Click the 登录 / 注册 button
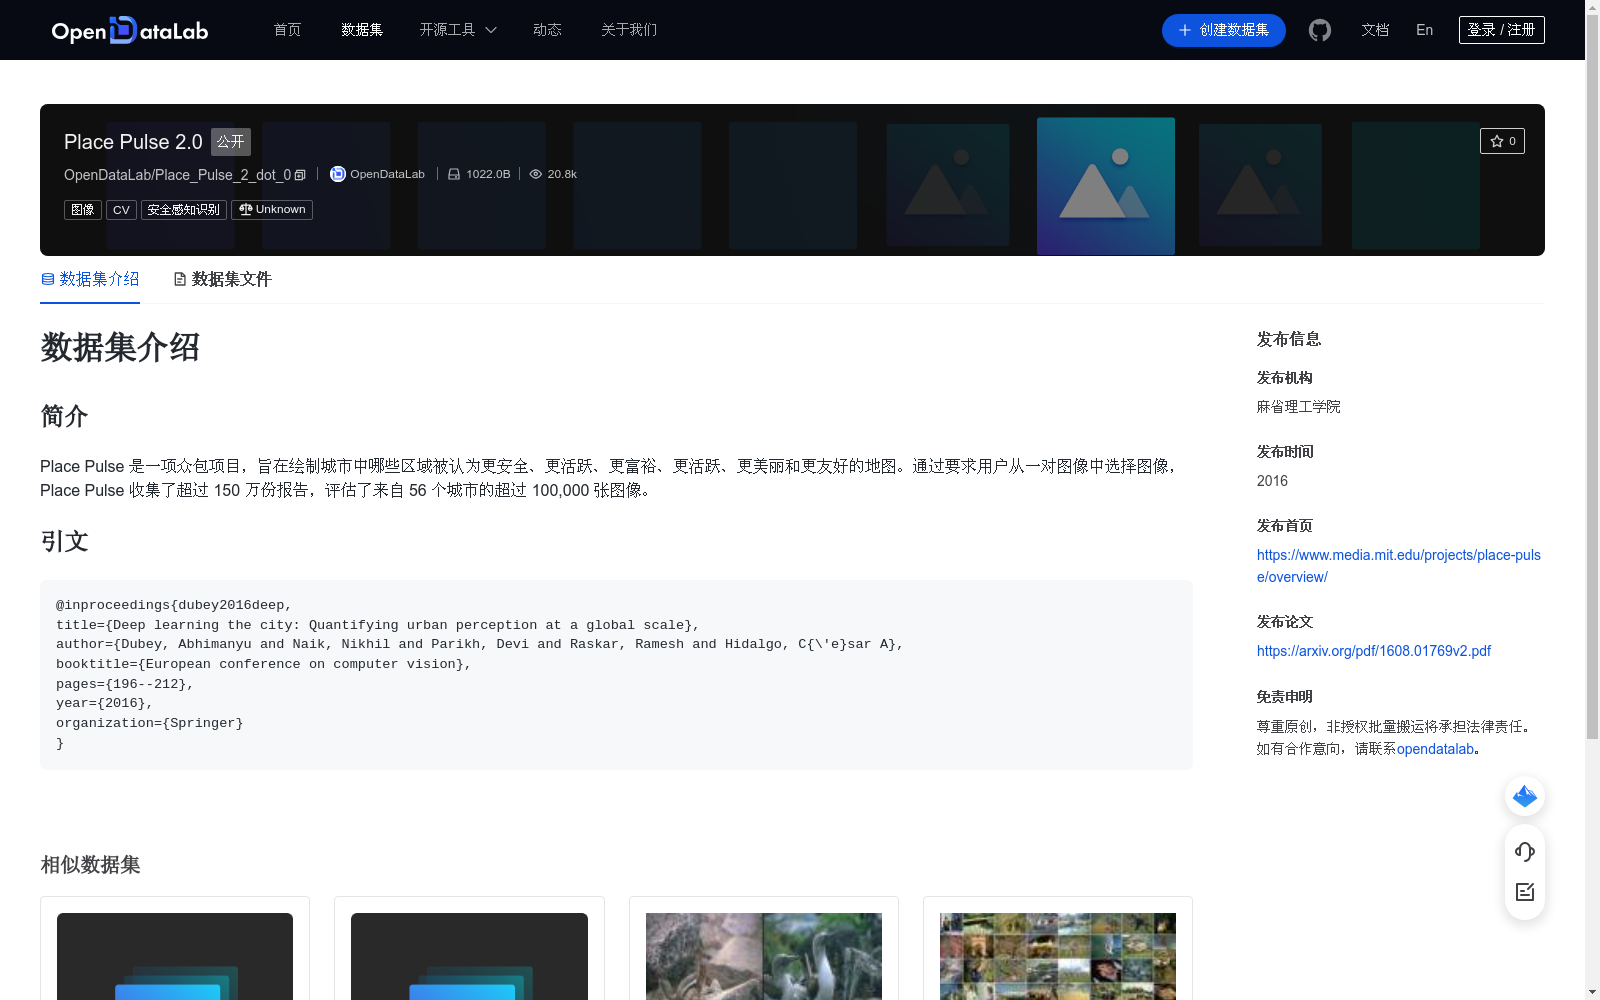The image size is (1600, 1000). 1501,29
